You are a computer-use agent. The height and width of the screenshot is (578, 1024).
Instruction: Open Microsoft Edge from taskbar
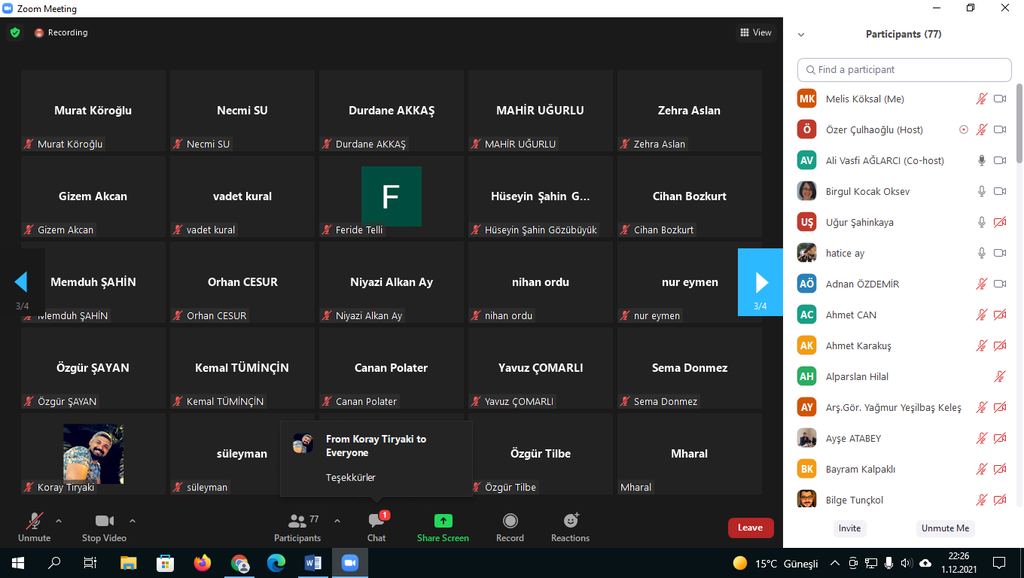point(276,563)
